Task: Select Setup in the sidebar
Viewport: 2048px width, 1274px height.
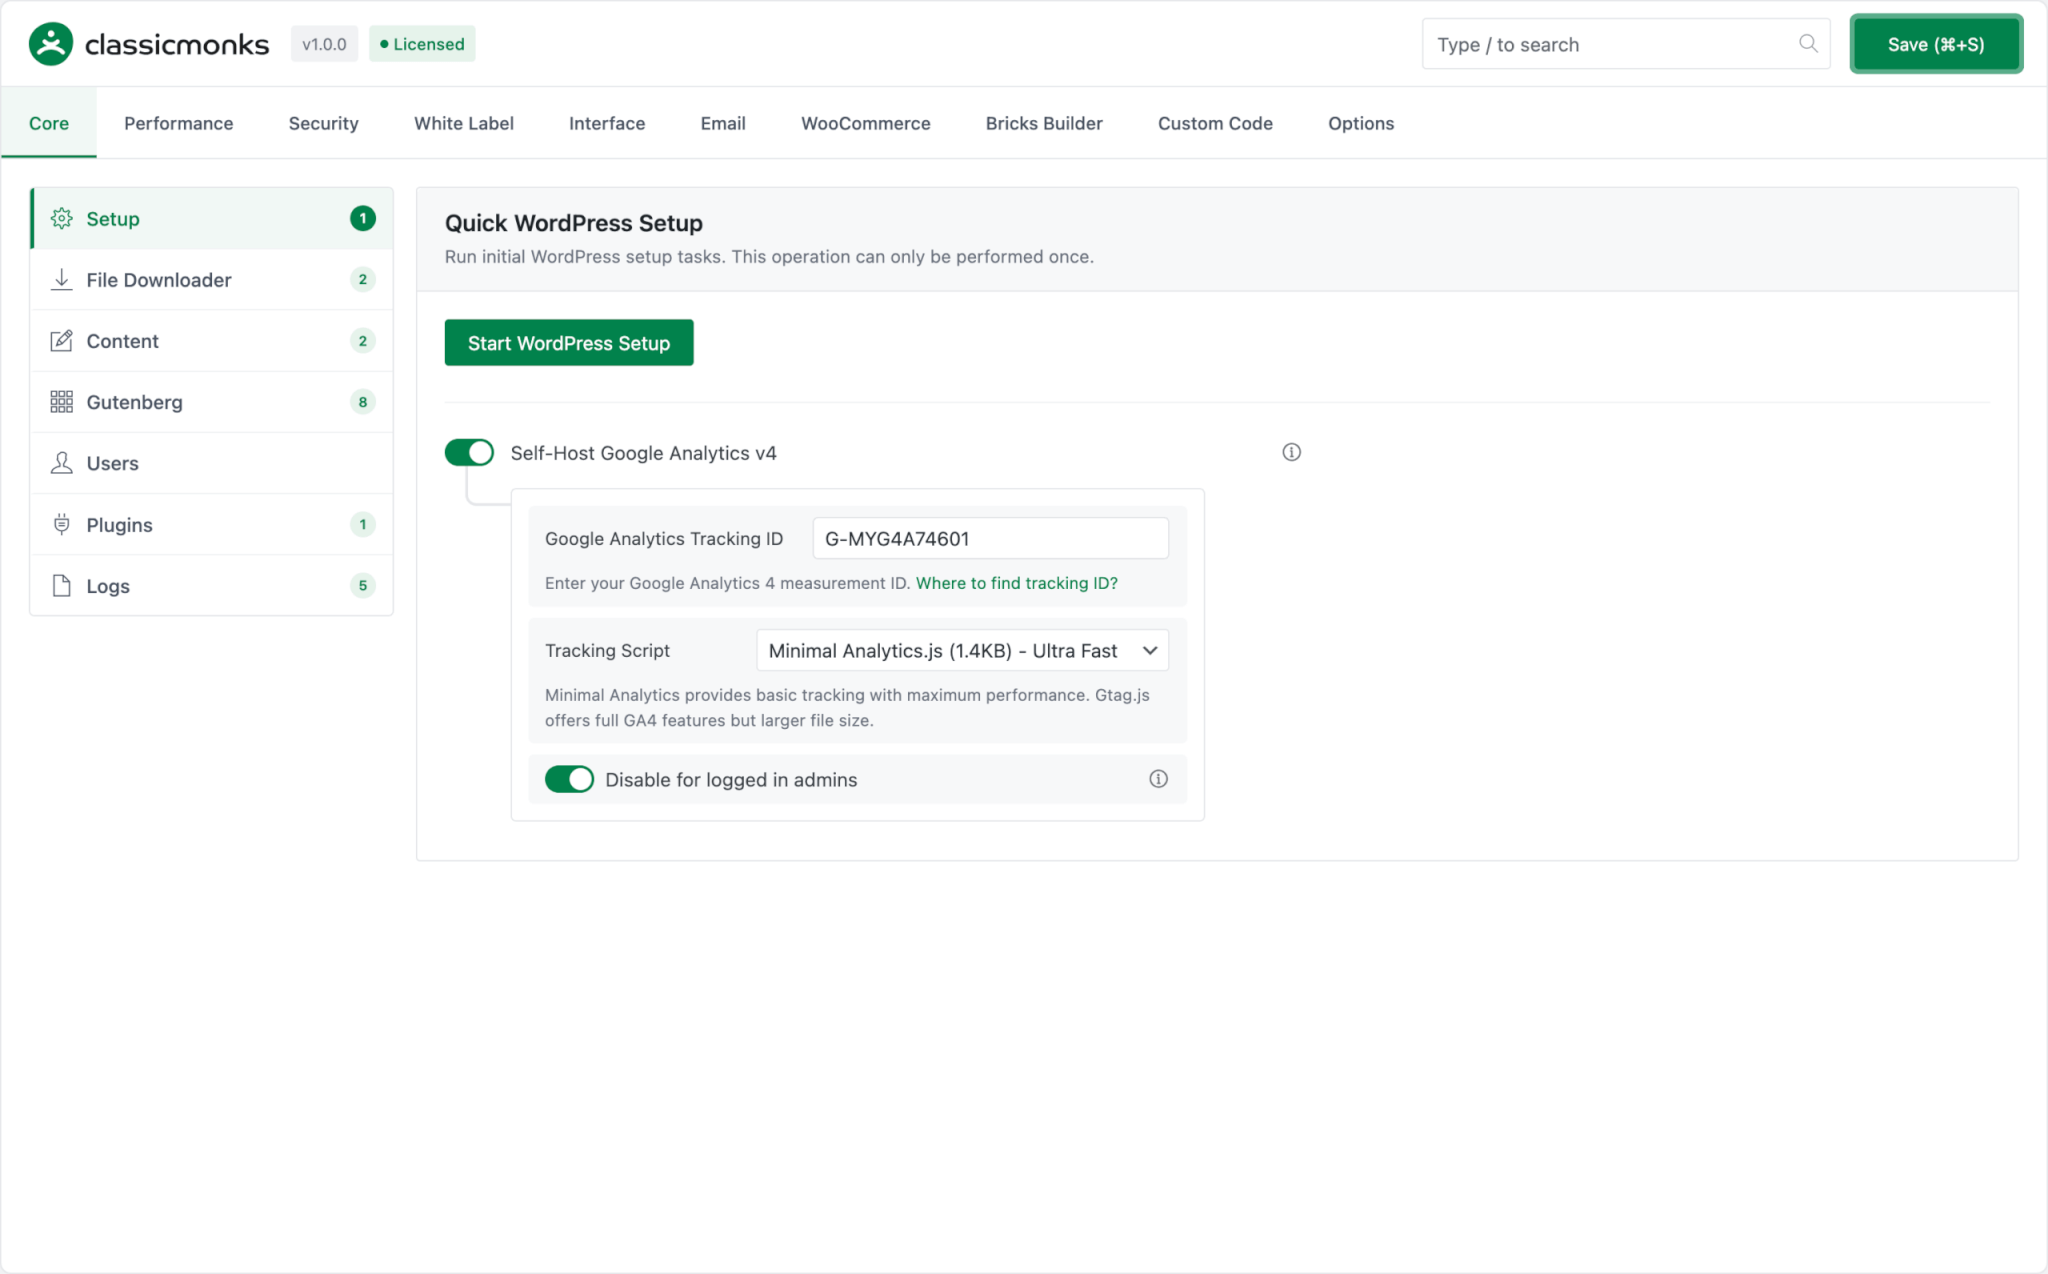Action: [x=212, y=218]
